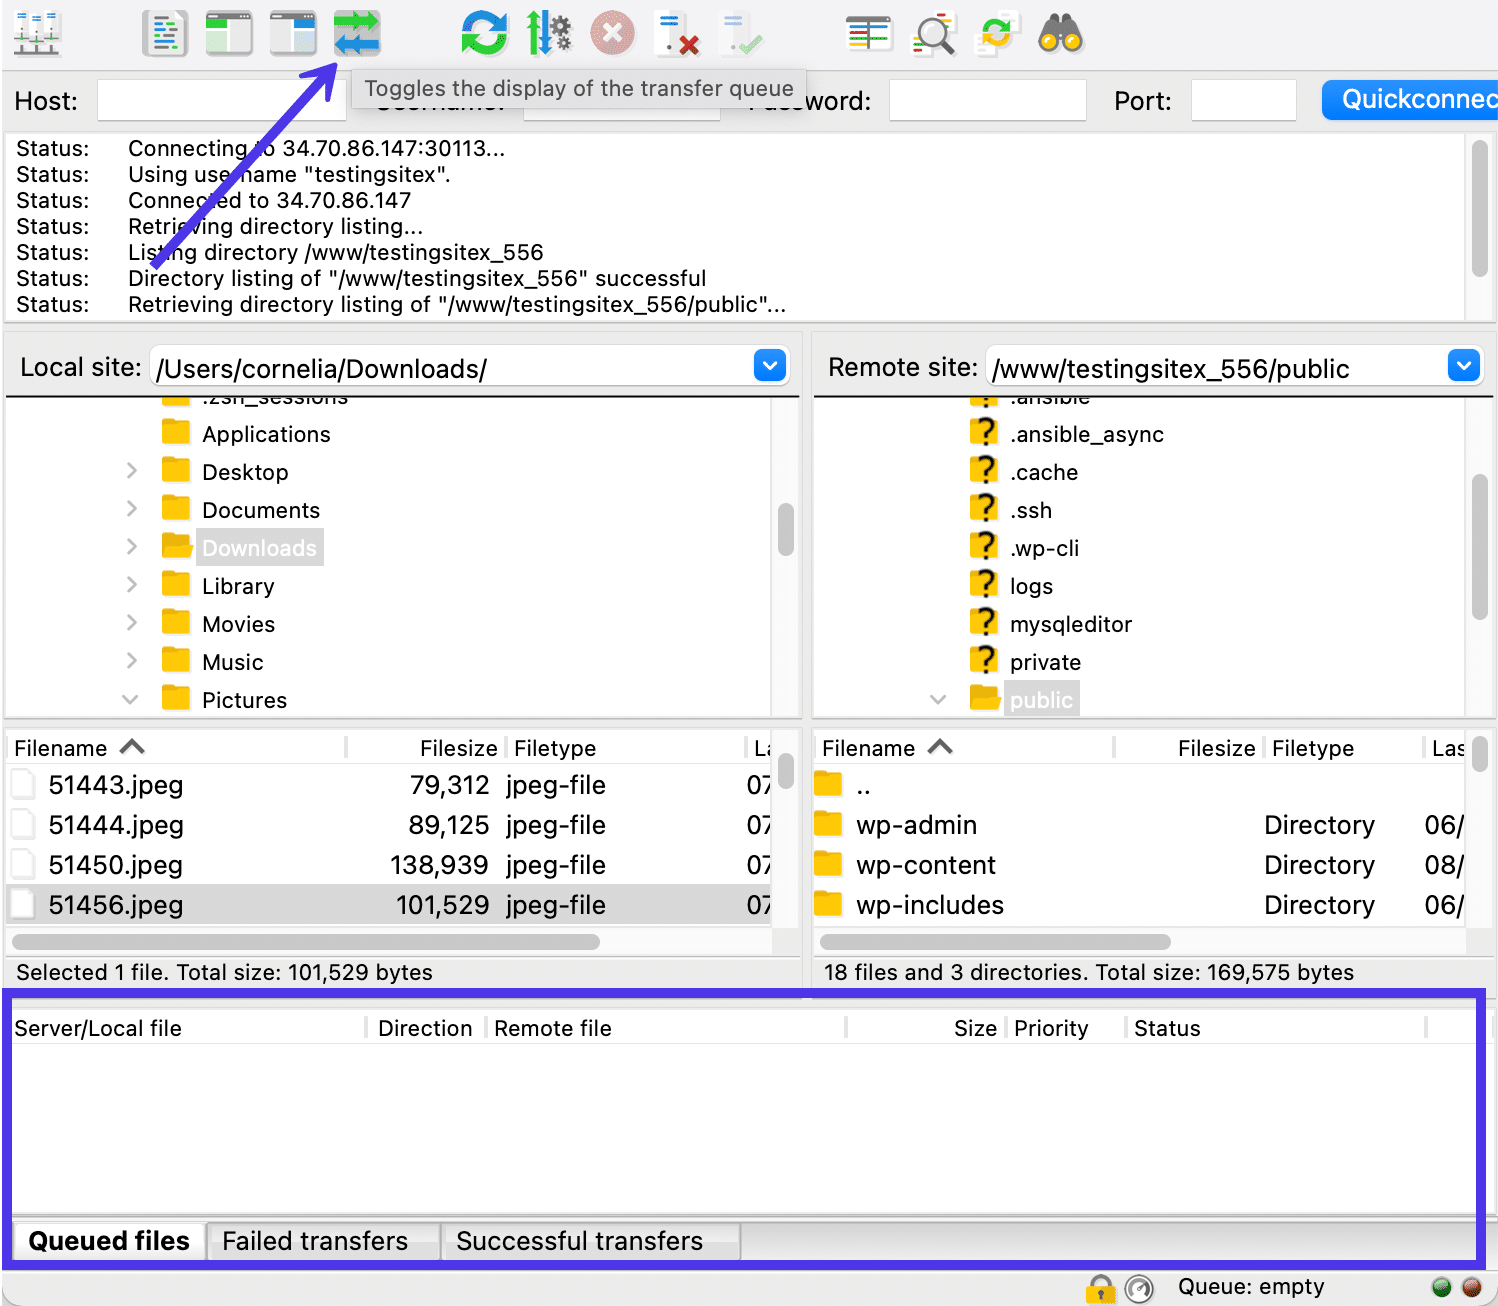This screenshot has width=1498, height=1306.
Task: Switch to the Failed transfers tab
Action: (x=315, y=1241)
